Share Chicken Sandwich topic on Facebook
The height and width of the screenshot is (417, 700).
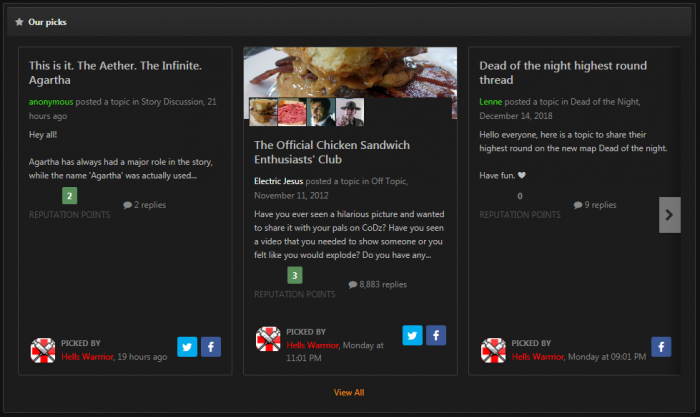pos(436,335)
